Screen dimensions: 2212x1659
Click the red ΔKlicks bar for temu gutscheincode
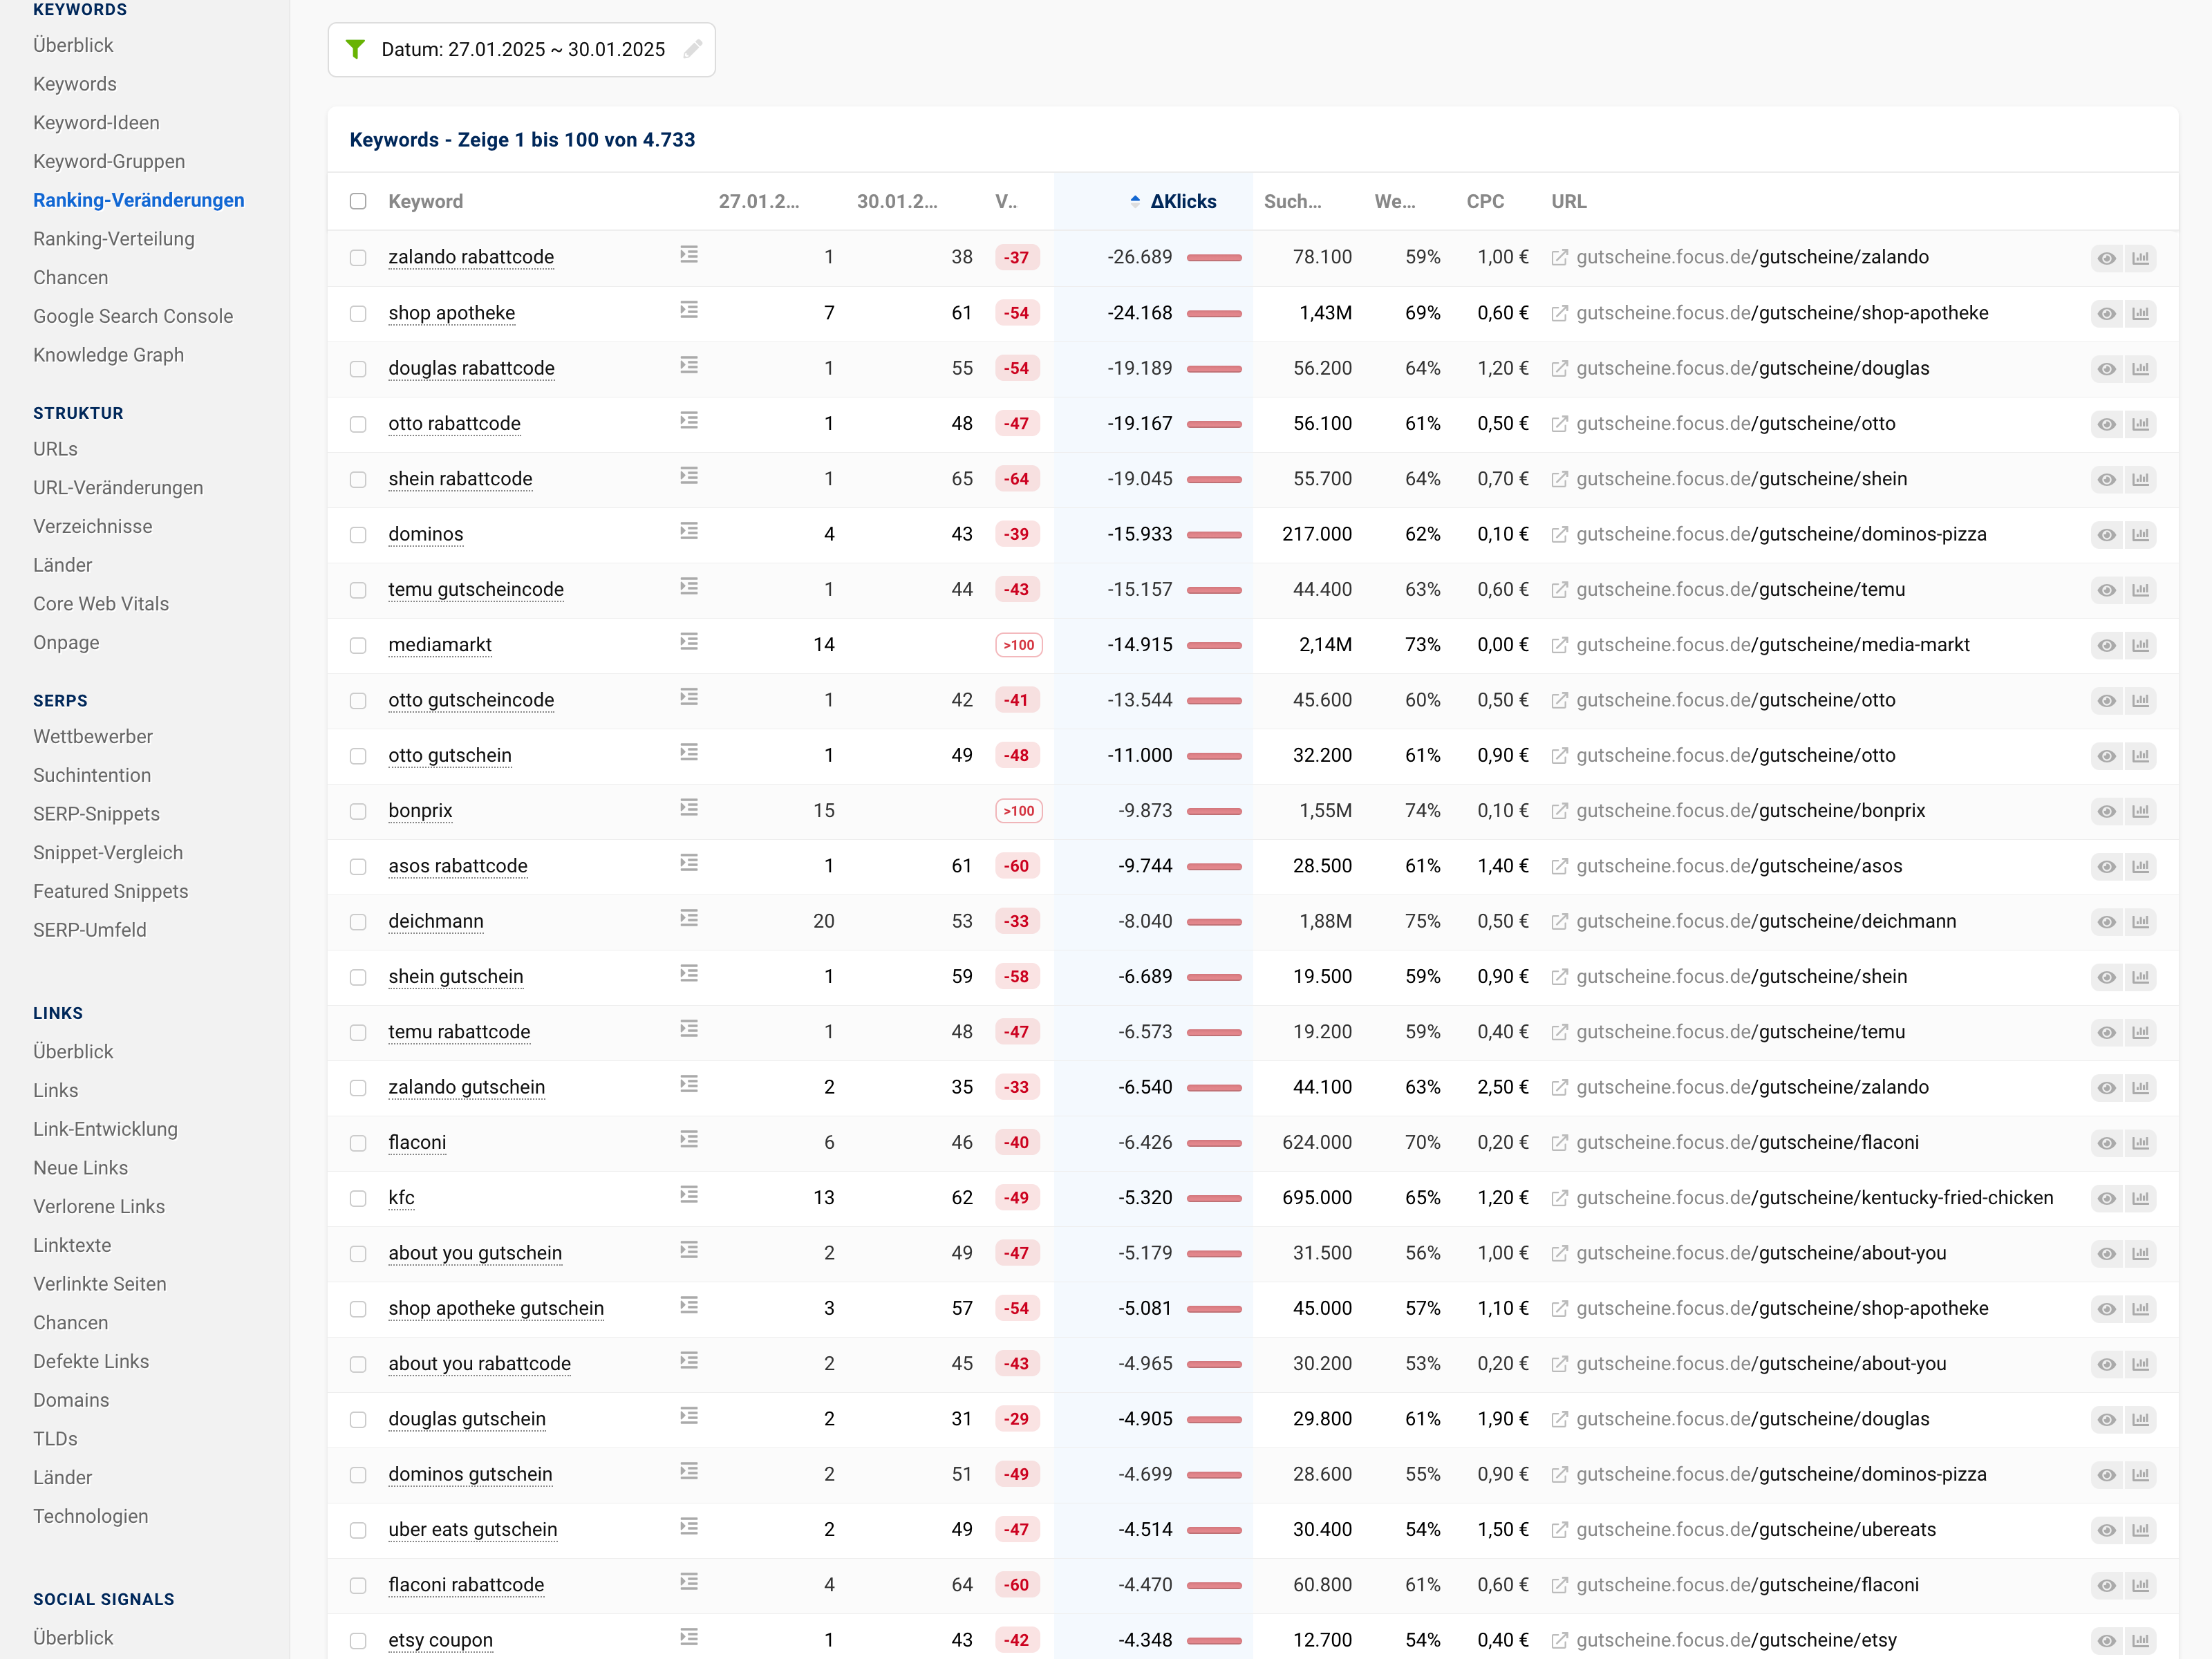[x=1214, y=590]
